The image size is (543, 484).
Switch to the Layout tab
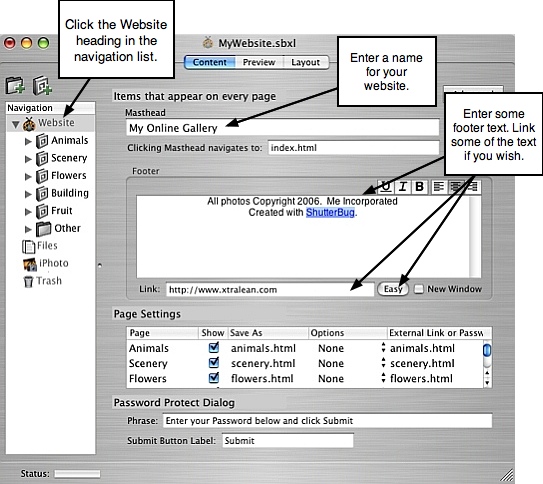click(x=306, y=62)
